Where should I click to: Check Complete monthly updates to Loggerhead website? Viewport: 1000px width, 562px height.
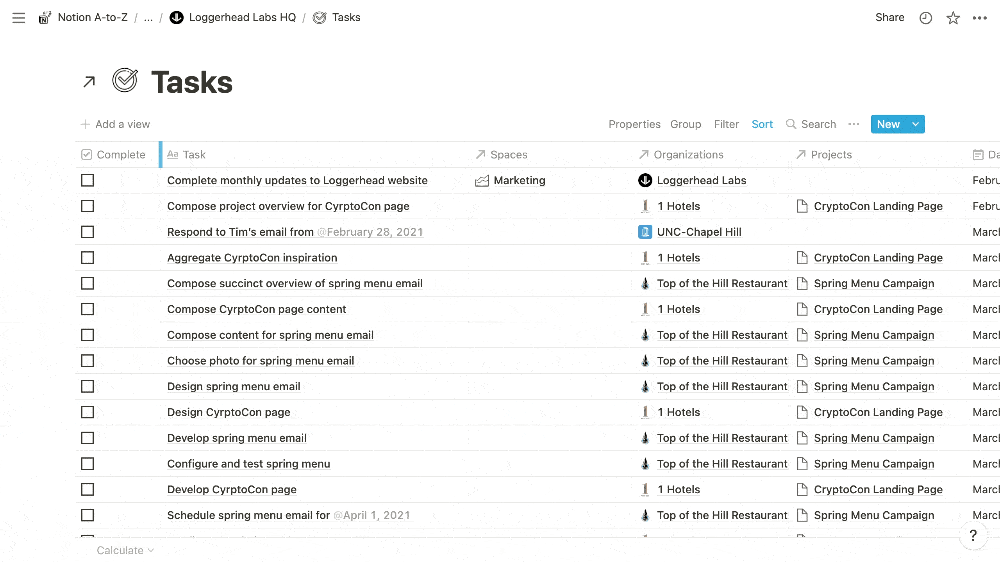click(87, 181)
